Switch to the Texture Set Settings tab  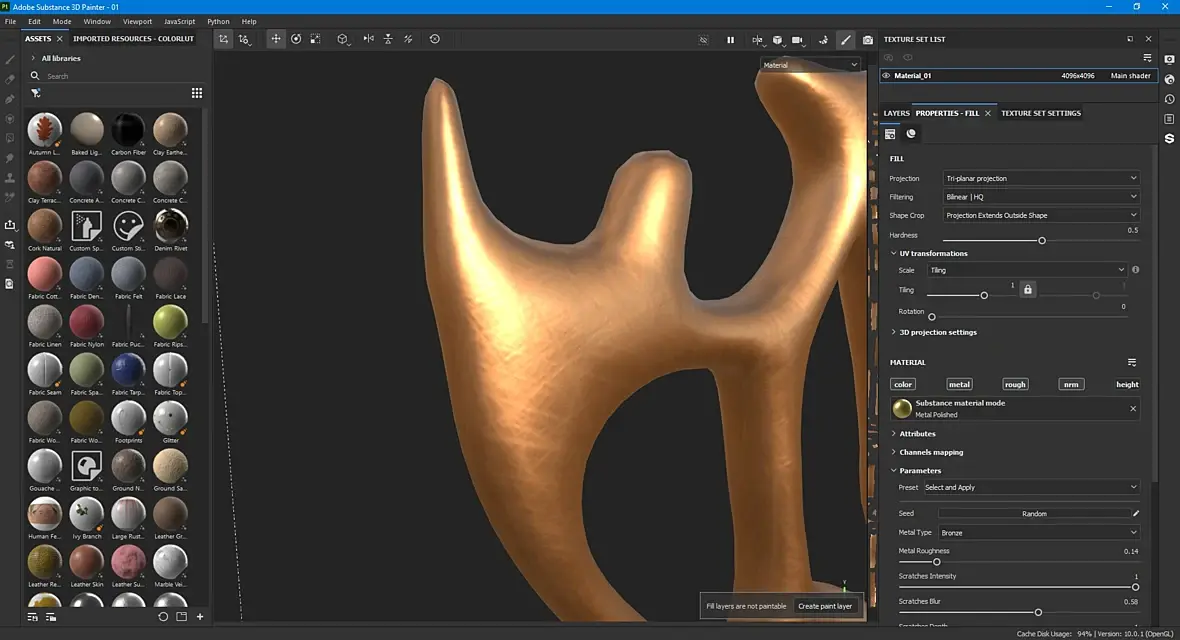1040,113
